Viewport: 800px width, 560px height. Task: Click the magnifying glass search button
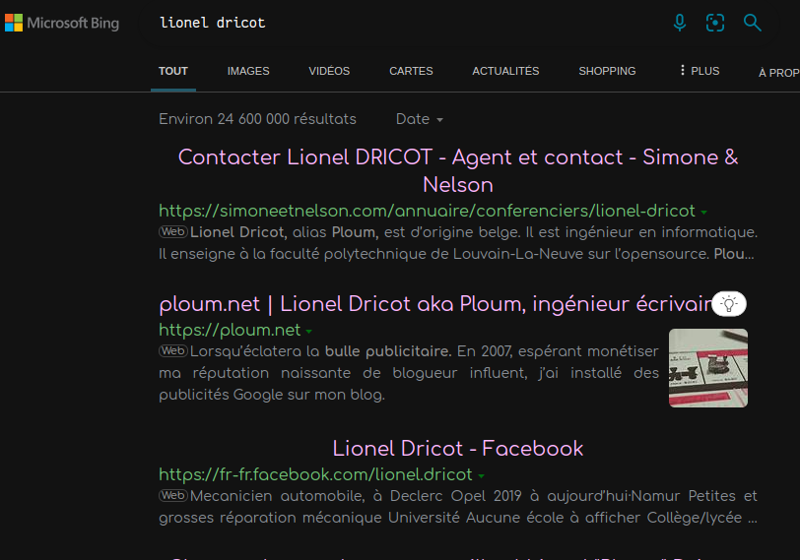[752, 22]
